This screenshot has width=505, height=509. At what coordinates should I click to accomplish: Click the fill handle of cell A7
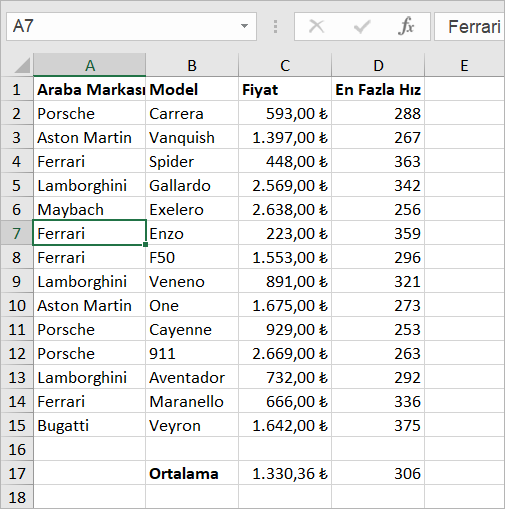(145, 244)
